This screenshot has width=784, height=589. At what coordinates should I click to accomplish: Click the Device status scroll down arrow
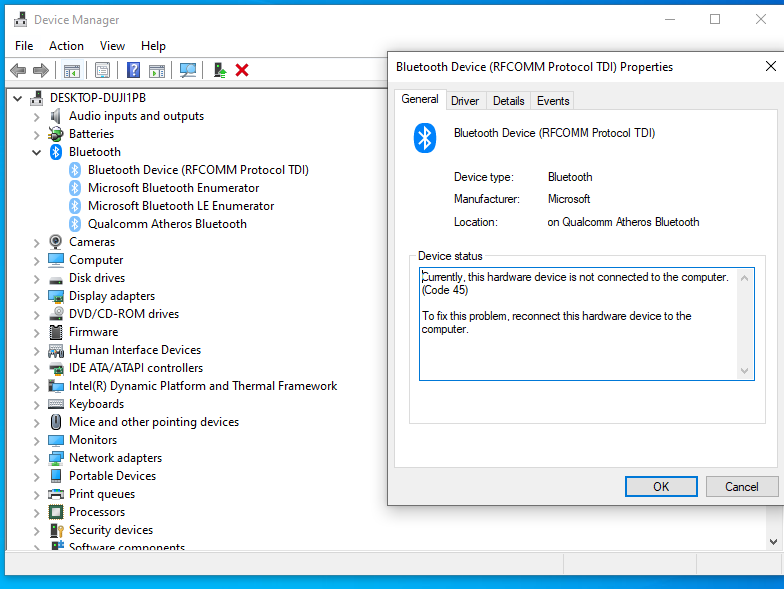pyautogui.click(x=744, y=370)
